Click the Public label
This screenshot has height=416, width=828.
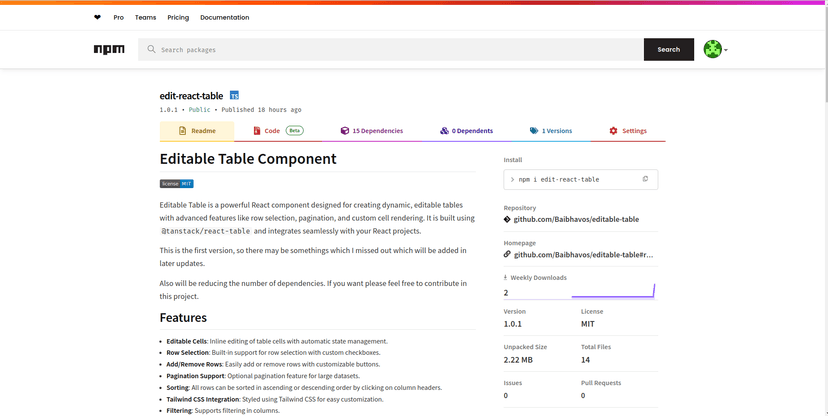point(199,110)
